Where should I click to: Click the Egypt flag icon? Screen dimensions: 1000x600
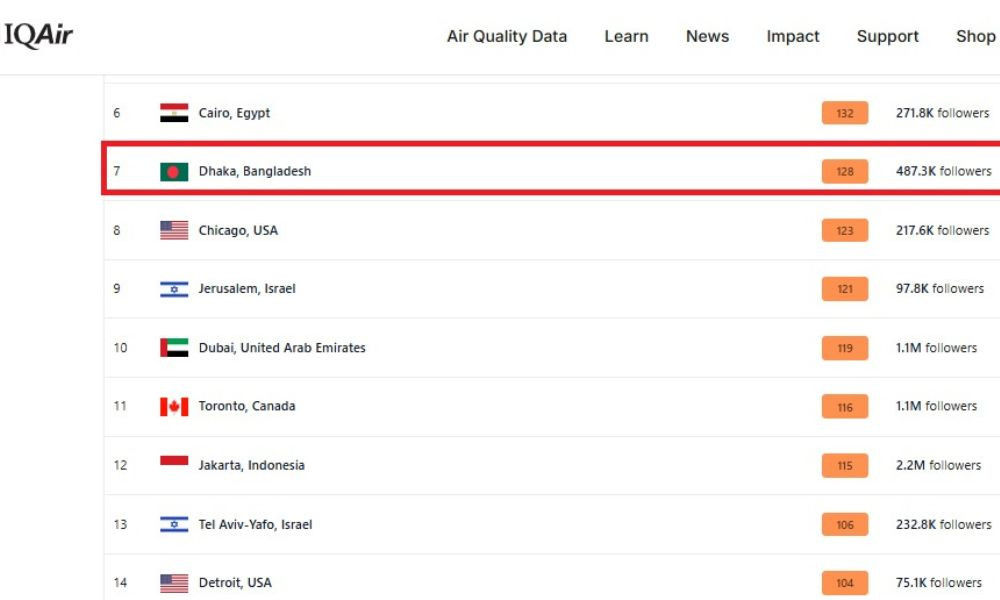click(x=174, y=113)
